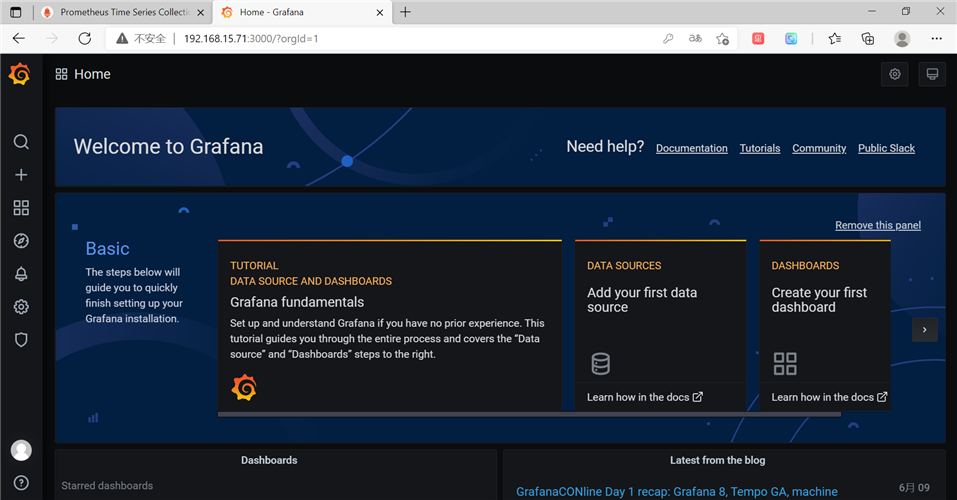Screen dimensions: 957x500
Task: Click the database icon in Data Sources card
Action: (x=601, y=364)
